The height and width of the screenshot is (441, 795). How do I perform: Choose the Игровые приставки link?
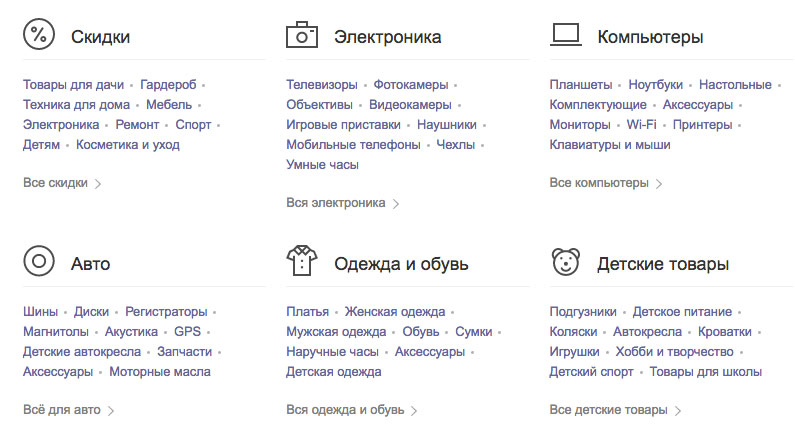pyautogui.click(x=343, y=125)
